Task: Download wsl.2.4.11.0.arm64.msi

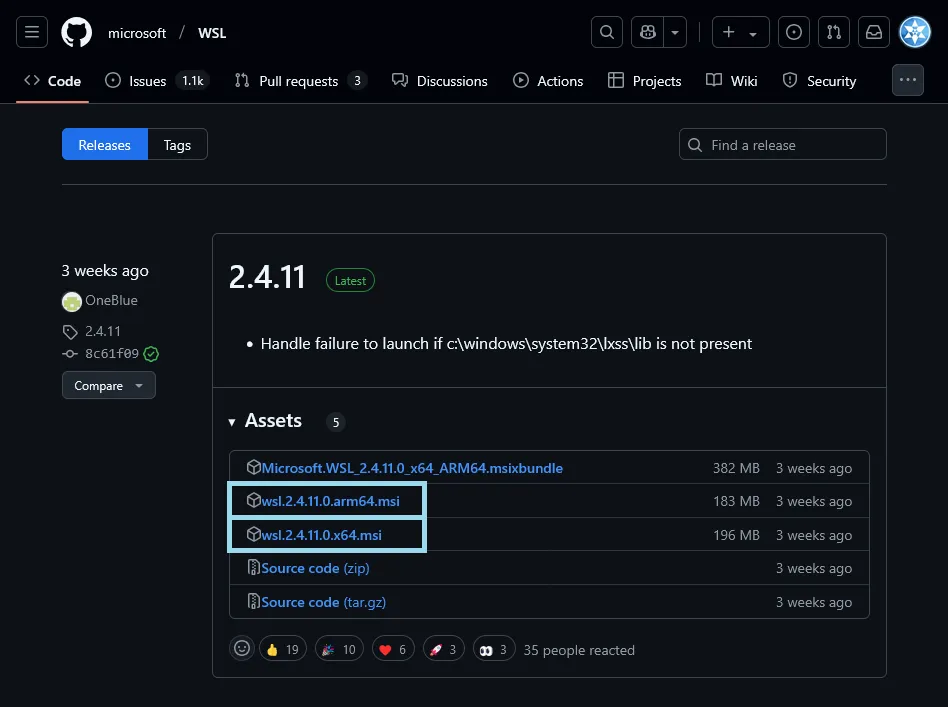Action: (x=330, y=501)
